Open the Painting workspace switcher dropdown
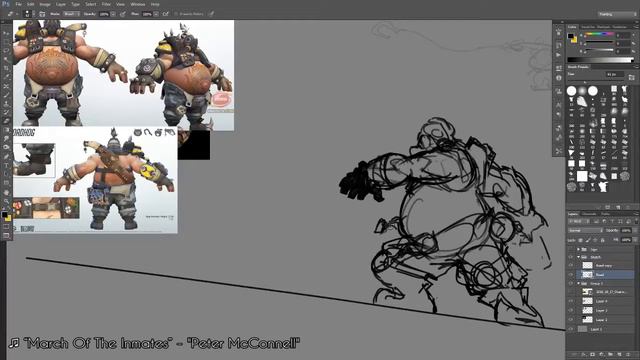 (617, 14)
